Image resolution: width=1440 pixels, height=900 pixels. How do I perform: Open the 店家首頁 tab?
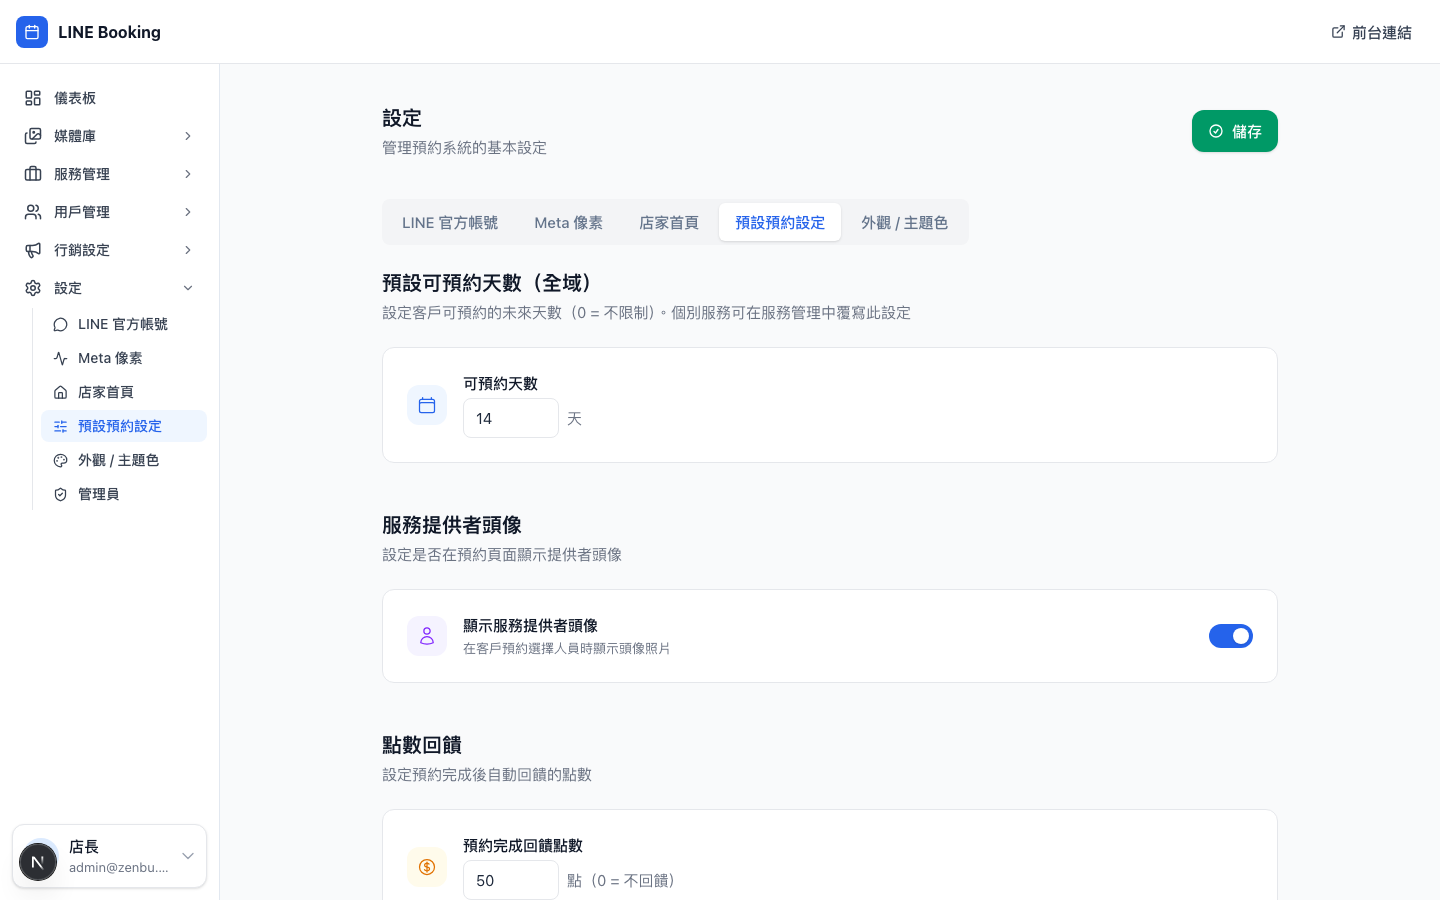point(668,222)
